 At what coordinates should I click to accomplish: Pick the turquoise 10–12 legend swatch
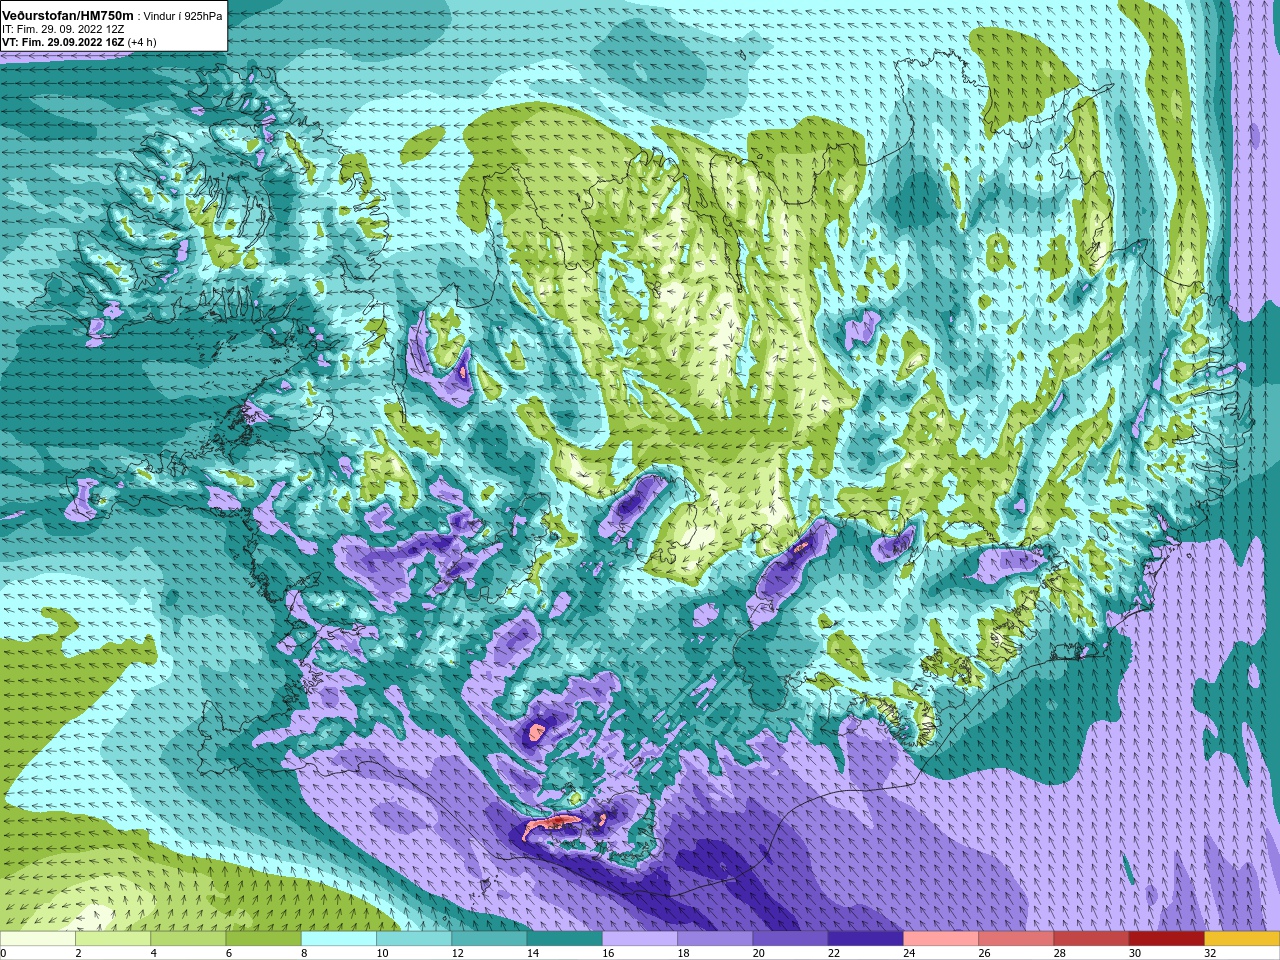(x=414, y=939)
